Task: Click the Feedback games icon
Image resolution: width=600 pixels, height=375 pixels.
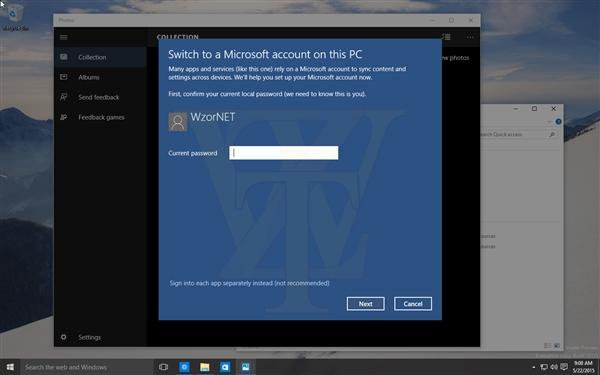Action: point(64,117)
